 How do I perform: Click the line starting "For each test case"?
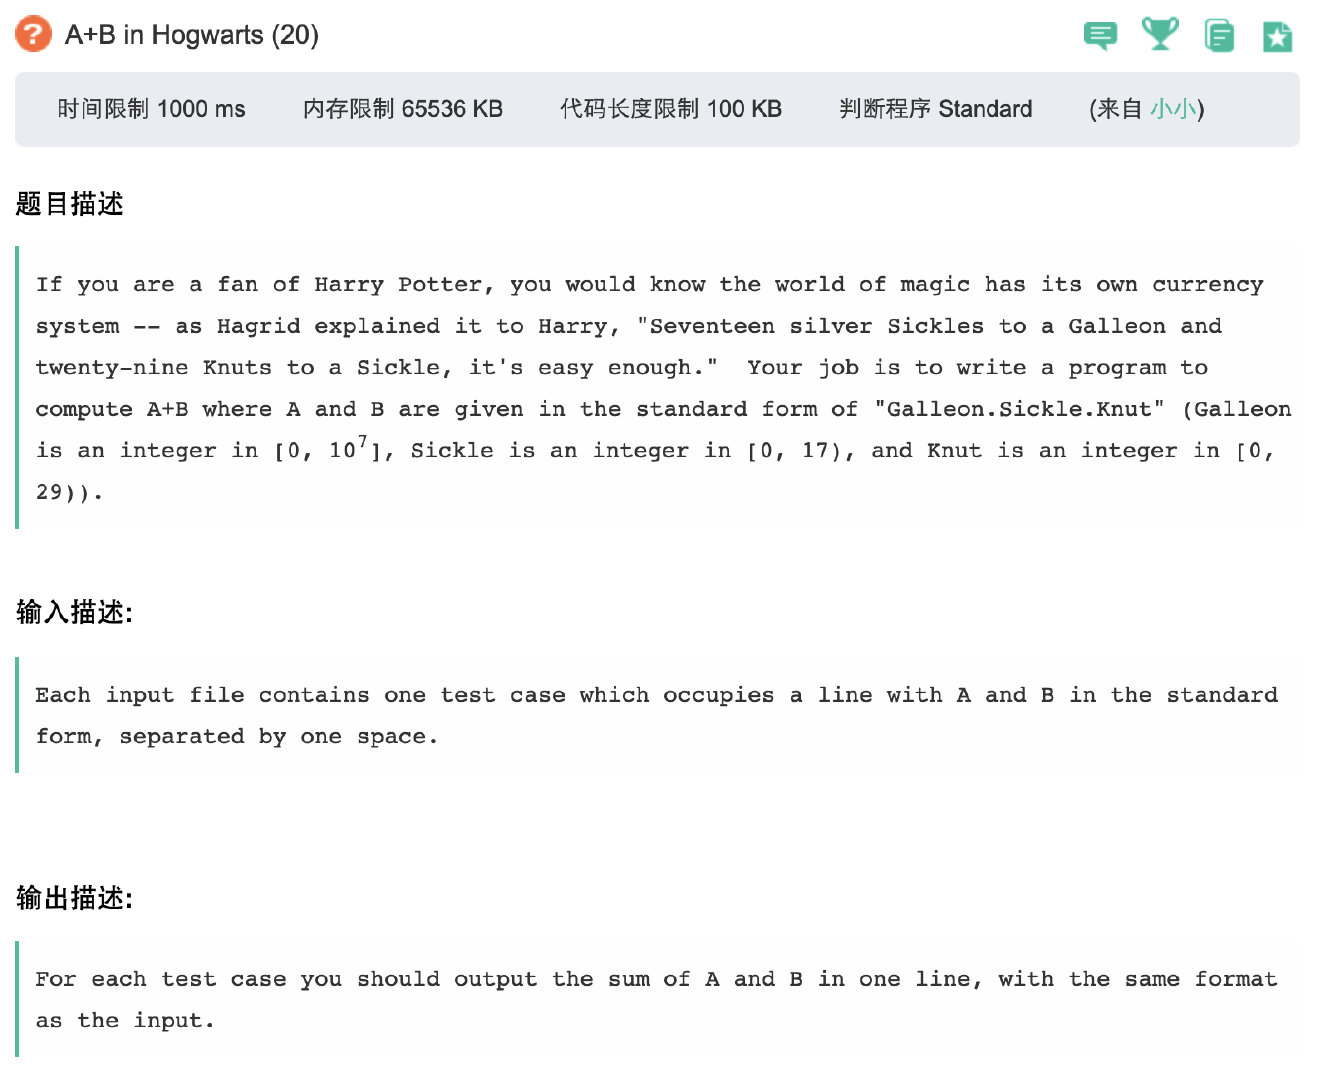[656, 979]
